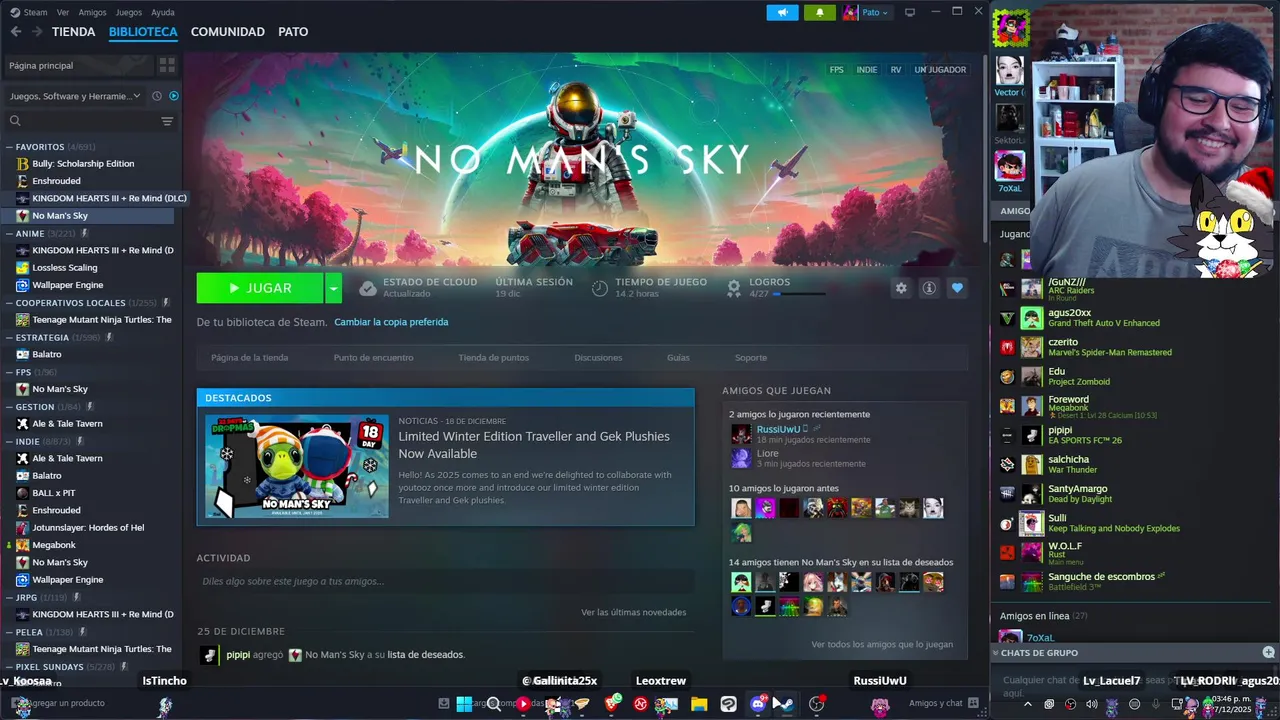
Task: Collapse the FPS category
Action: pyautogui.click(x=9, y=372)
